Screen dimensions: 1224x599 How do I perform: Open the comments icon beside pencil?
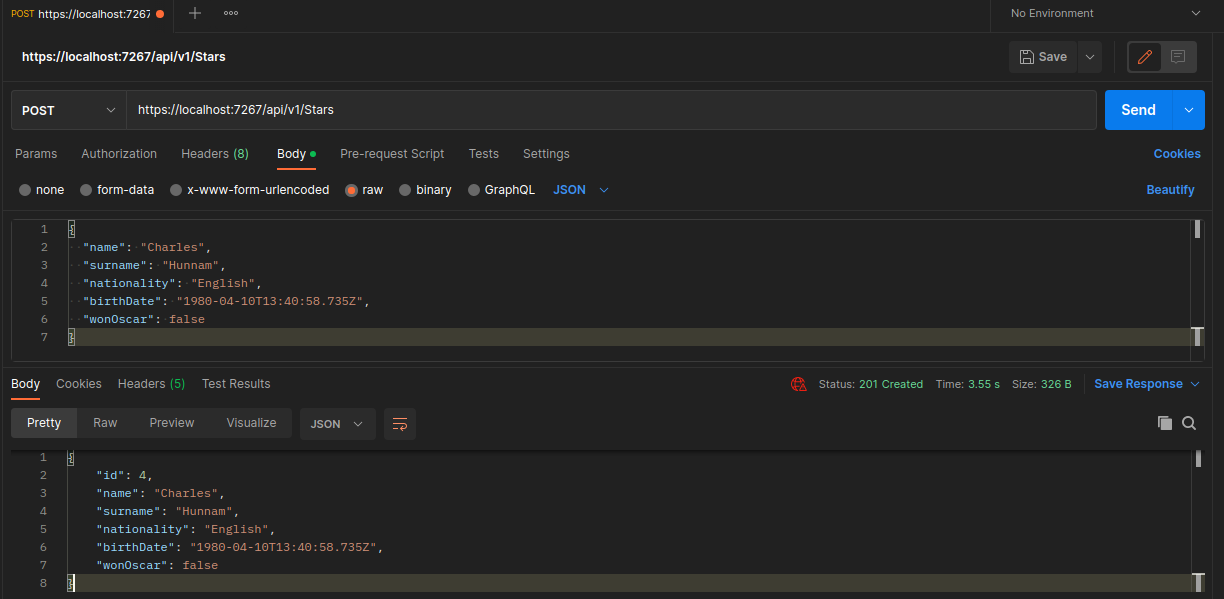[1178, 57]
